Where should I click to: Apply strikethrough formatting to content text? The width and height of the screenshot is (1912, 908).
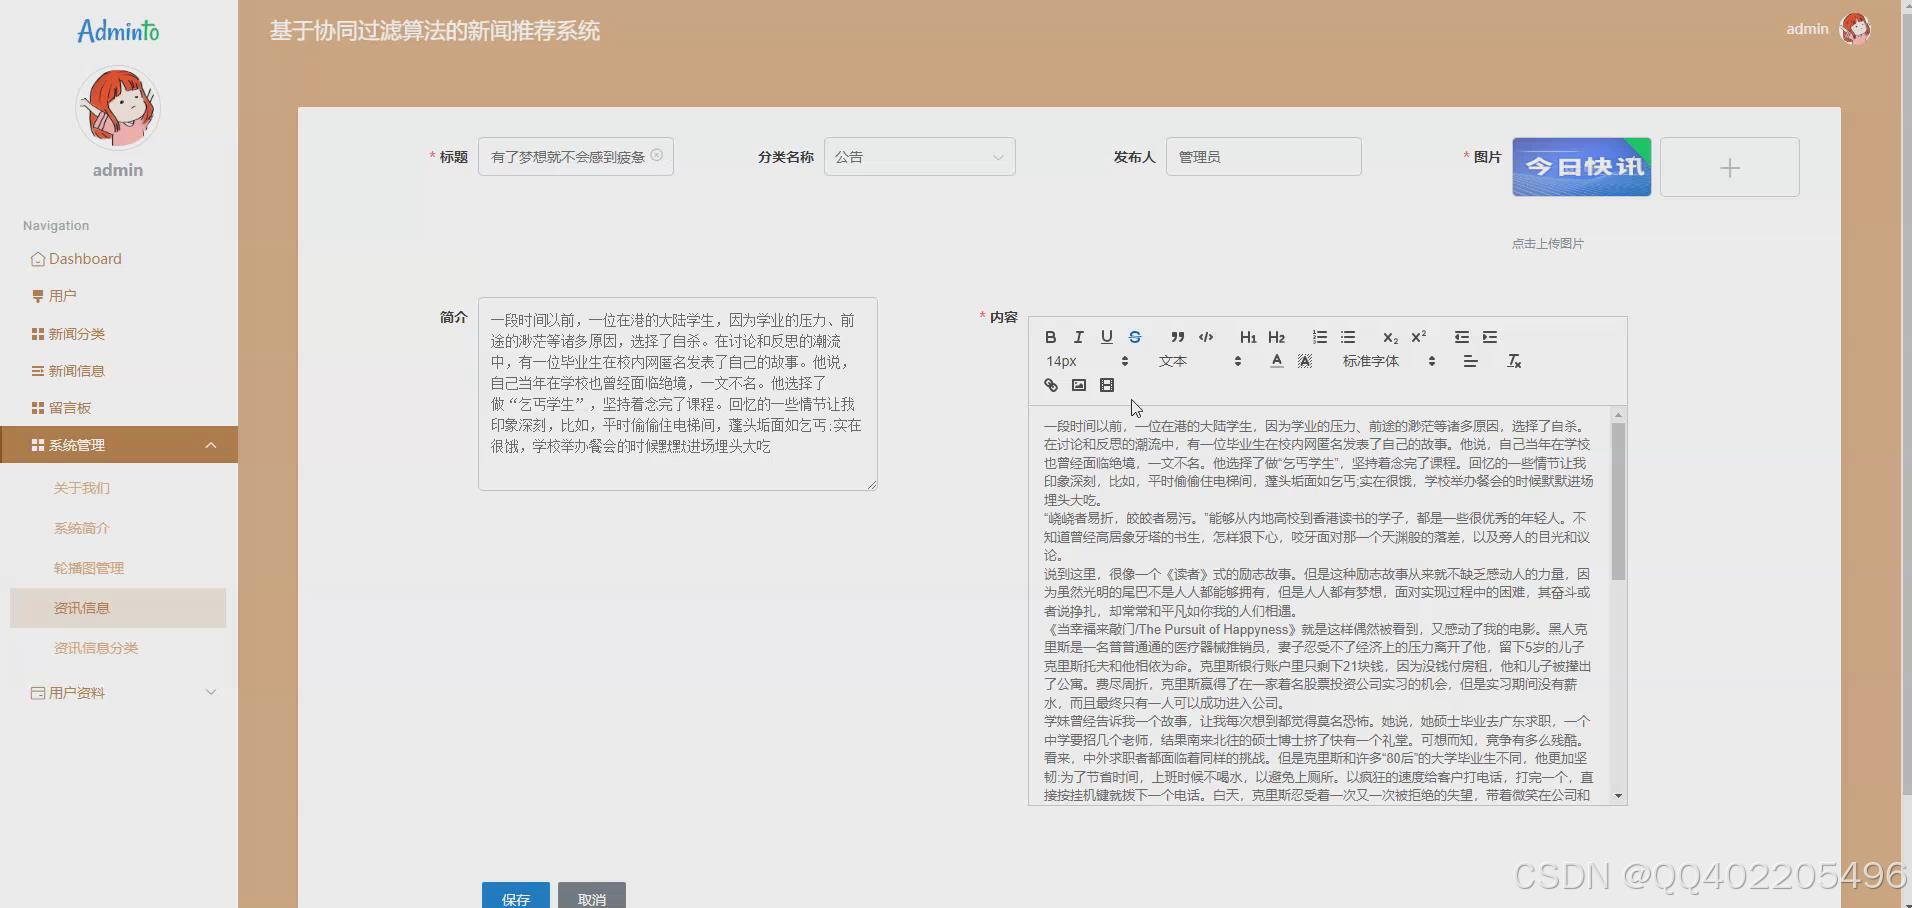(x=1135, y=337)
